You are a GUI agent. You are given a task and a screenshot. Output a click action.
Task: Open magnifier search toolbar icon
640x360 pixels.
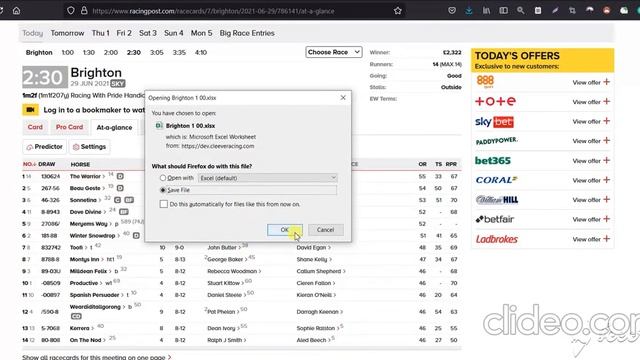(x=520, y=11)
